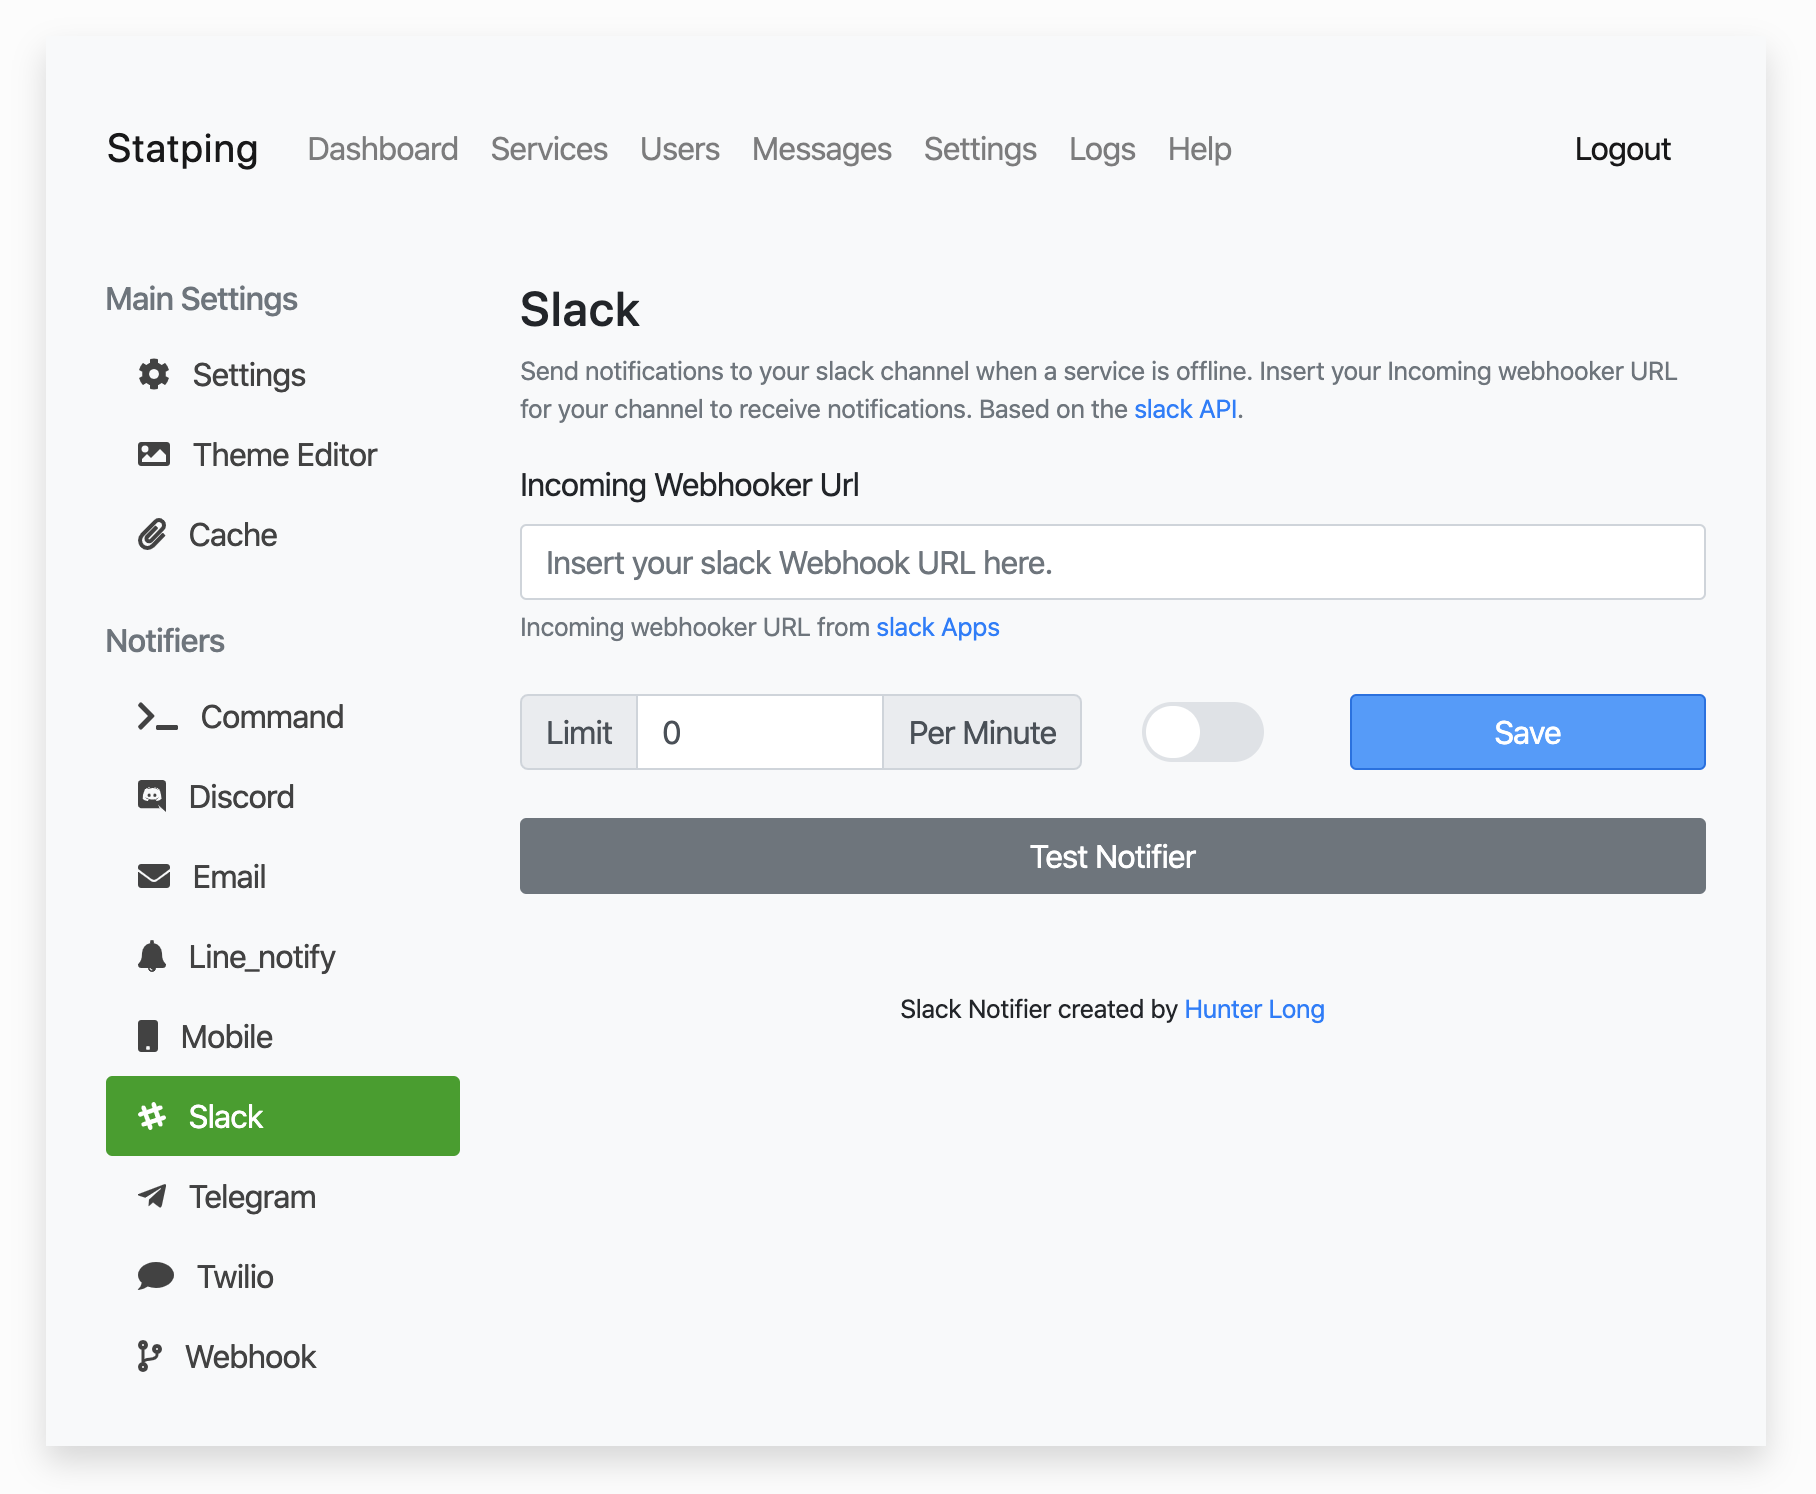The image size is (1816, 1494).
Task: Open Messages from the top navigation
Action: click(822, 149)
